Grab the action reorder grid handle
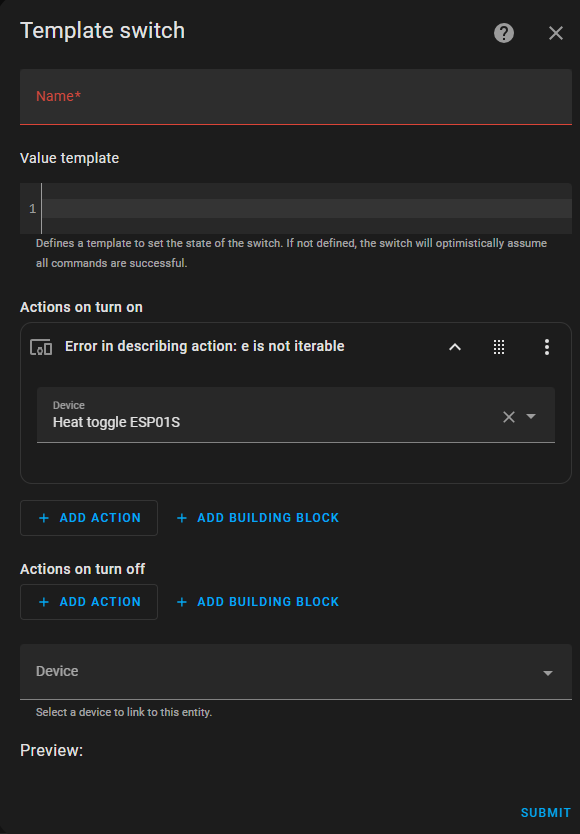The width and height of the screenshot is (580, 834). [499, 347]
